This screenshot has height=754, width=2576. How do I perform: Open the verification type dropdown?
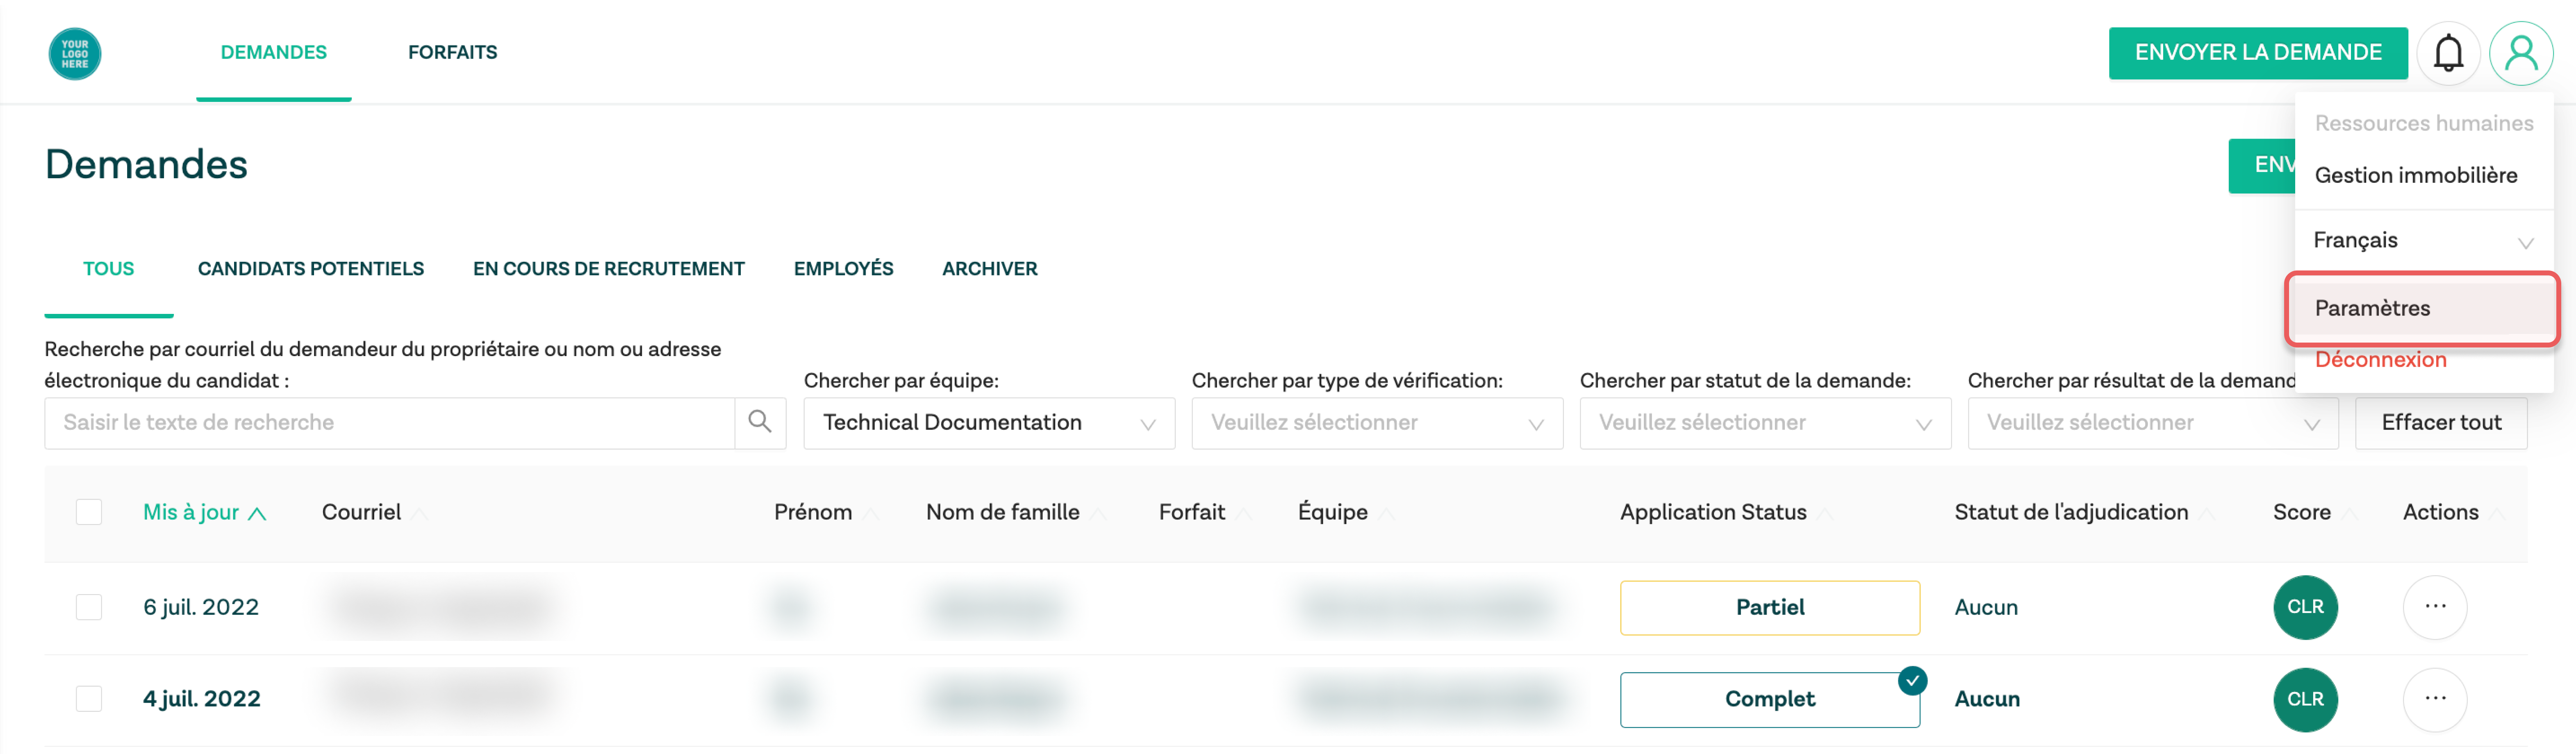click(x=1377, y=423)
